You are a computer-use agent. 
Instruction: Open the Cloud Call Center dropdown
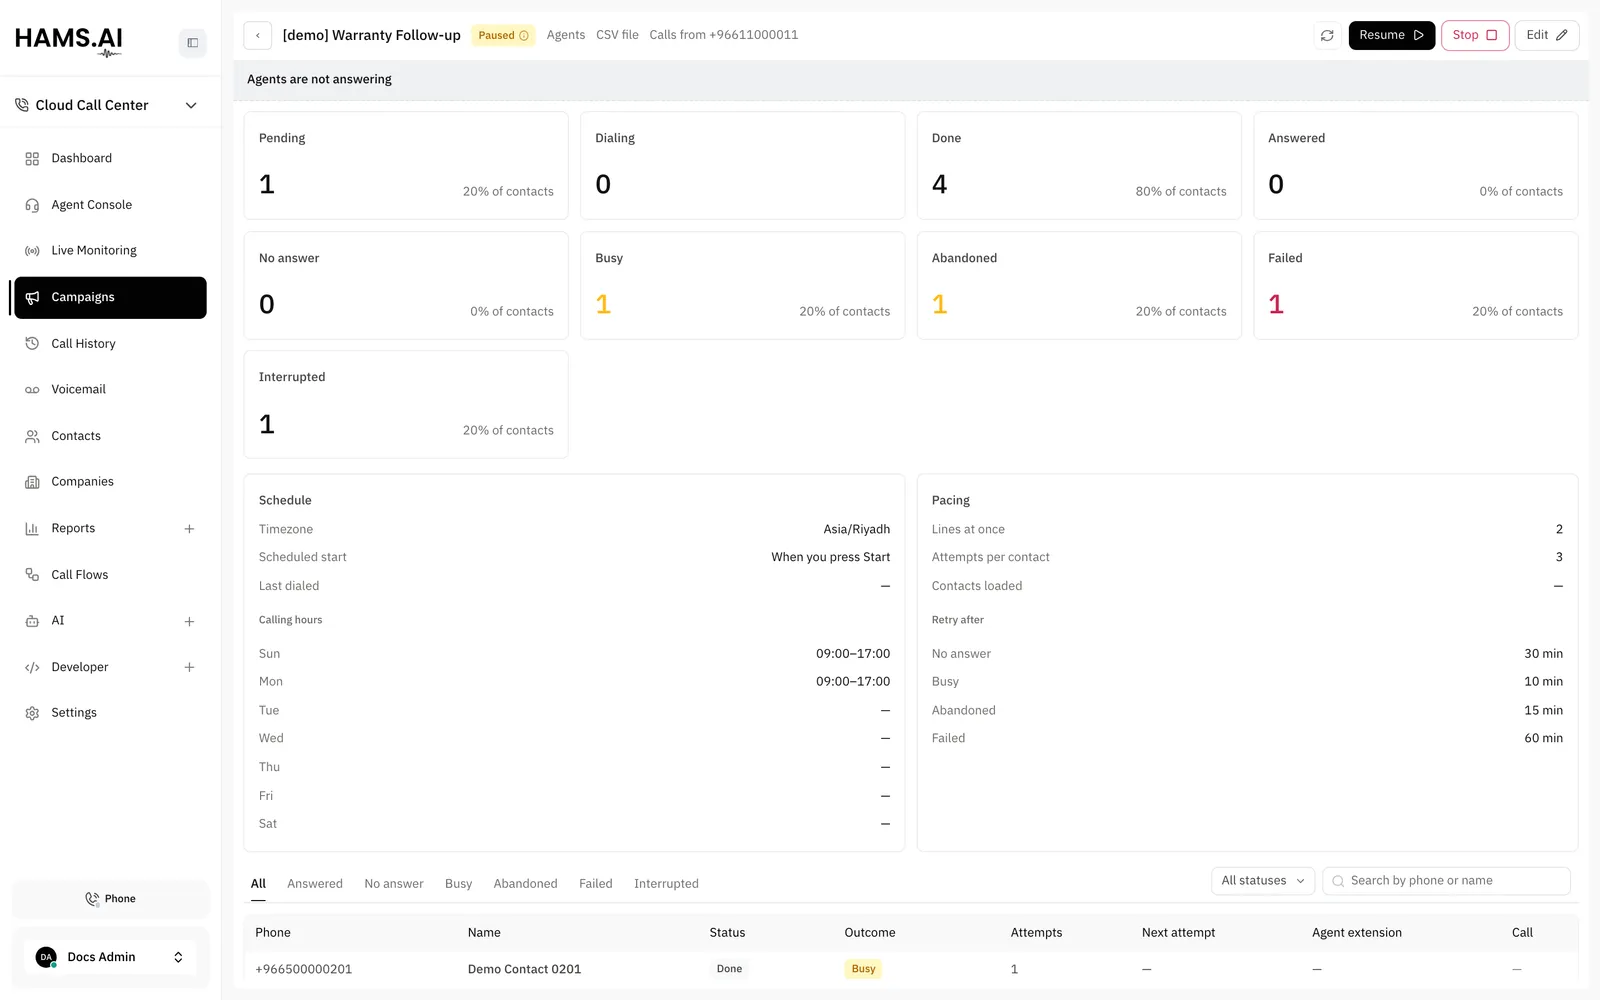106,105
